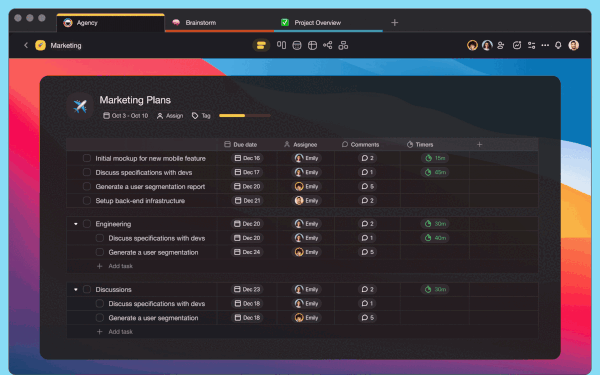Check Discuss specifications with devs under Engineering
The image size is (600, 375).
pyautogui.click(x=99, y=238)
